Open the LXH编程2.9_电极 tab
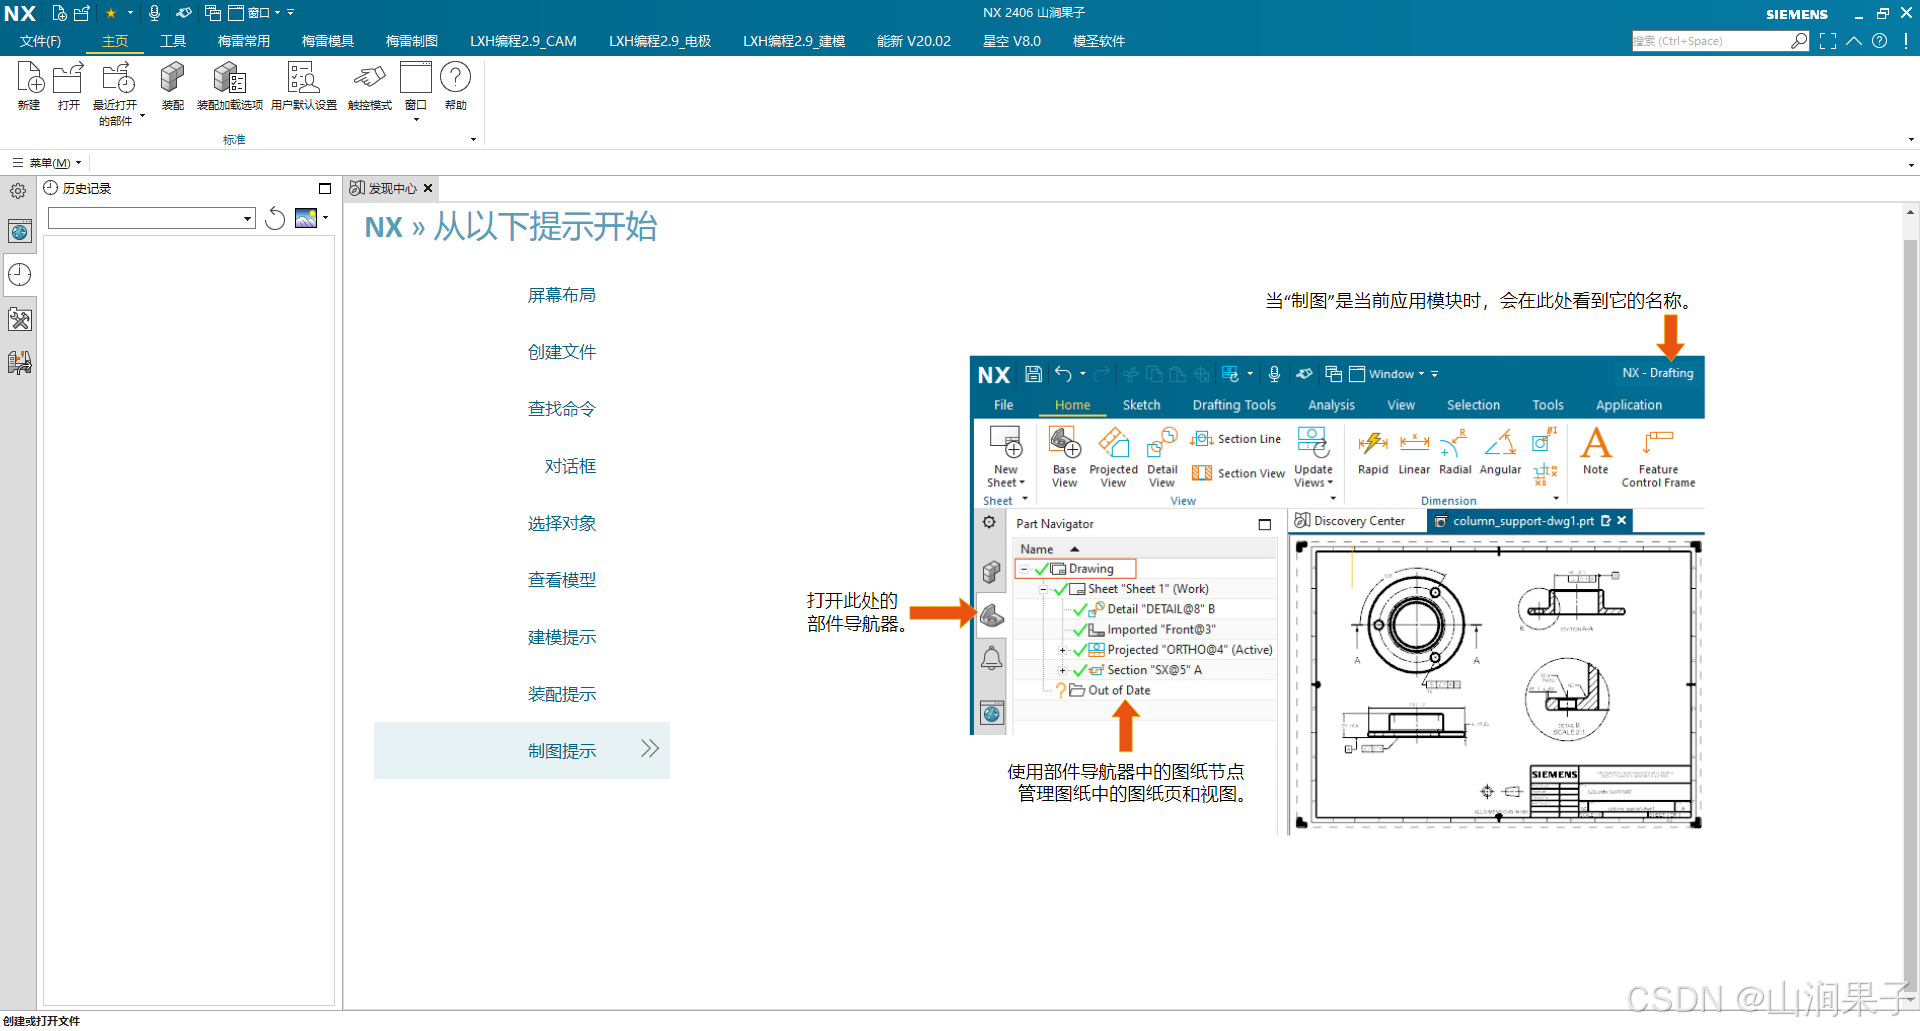The width and height of the screenshot is (1920, 1031). click(660, 41)
